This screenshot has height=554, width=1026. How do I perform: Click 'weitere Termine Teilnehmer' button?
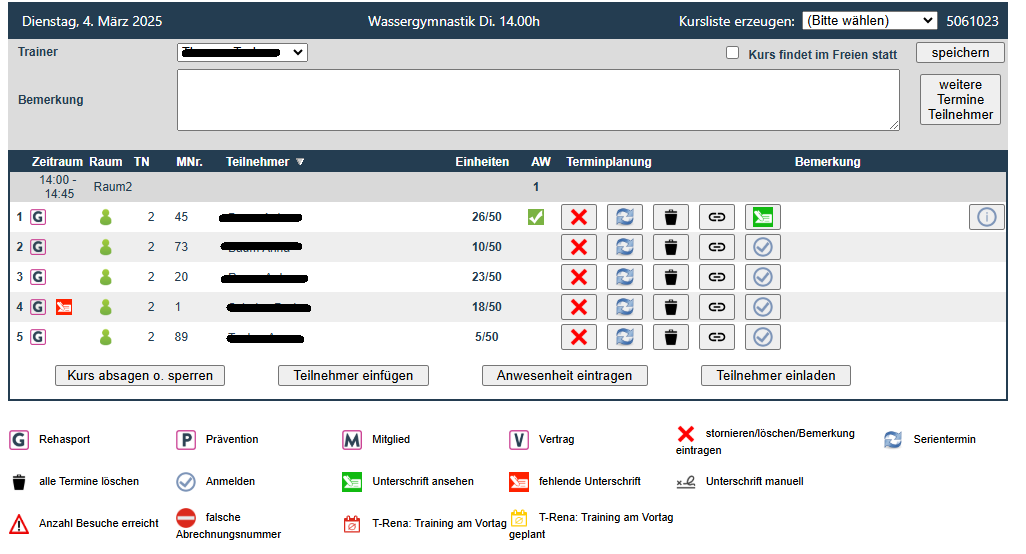(959, 100)
